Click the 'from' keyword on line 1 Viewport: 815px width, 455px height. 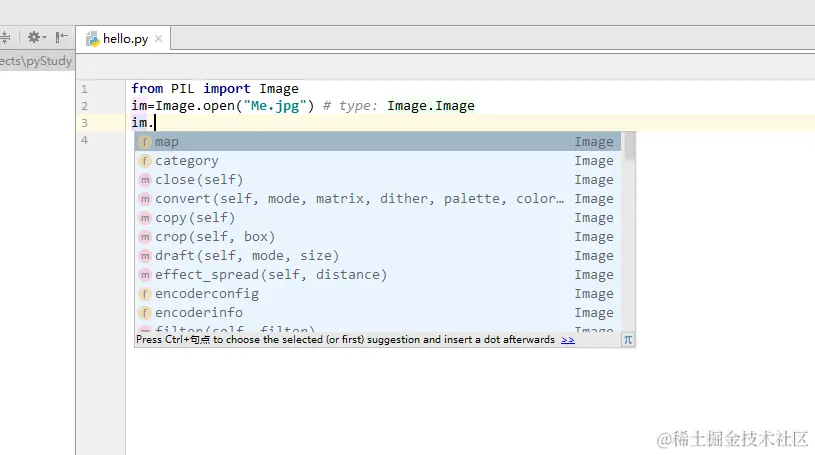tap(147, 89)
